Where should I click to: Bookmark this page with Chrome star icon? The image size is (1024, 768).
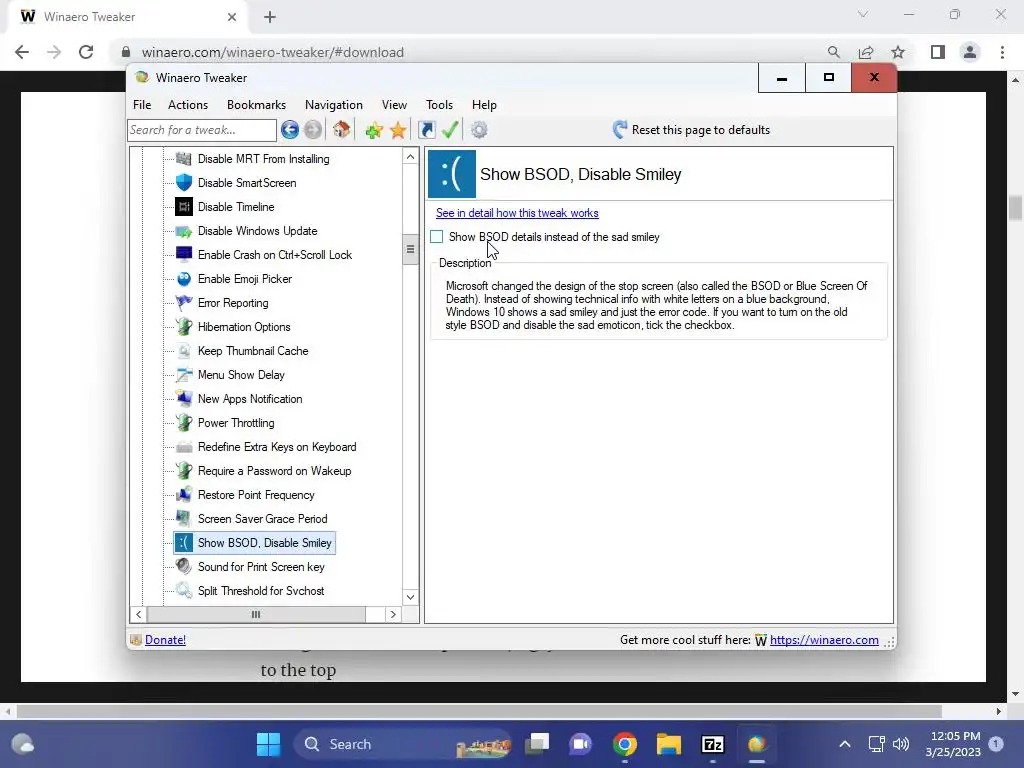click(898, 52)
